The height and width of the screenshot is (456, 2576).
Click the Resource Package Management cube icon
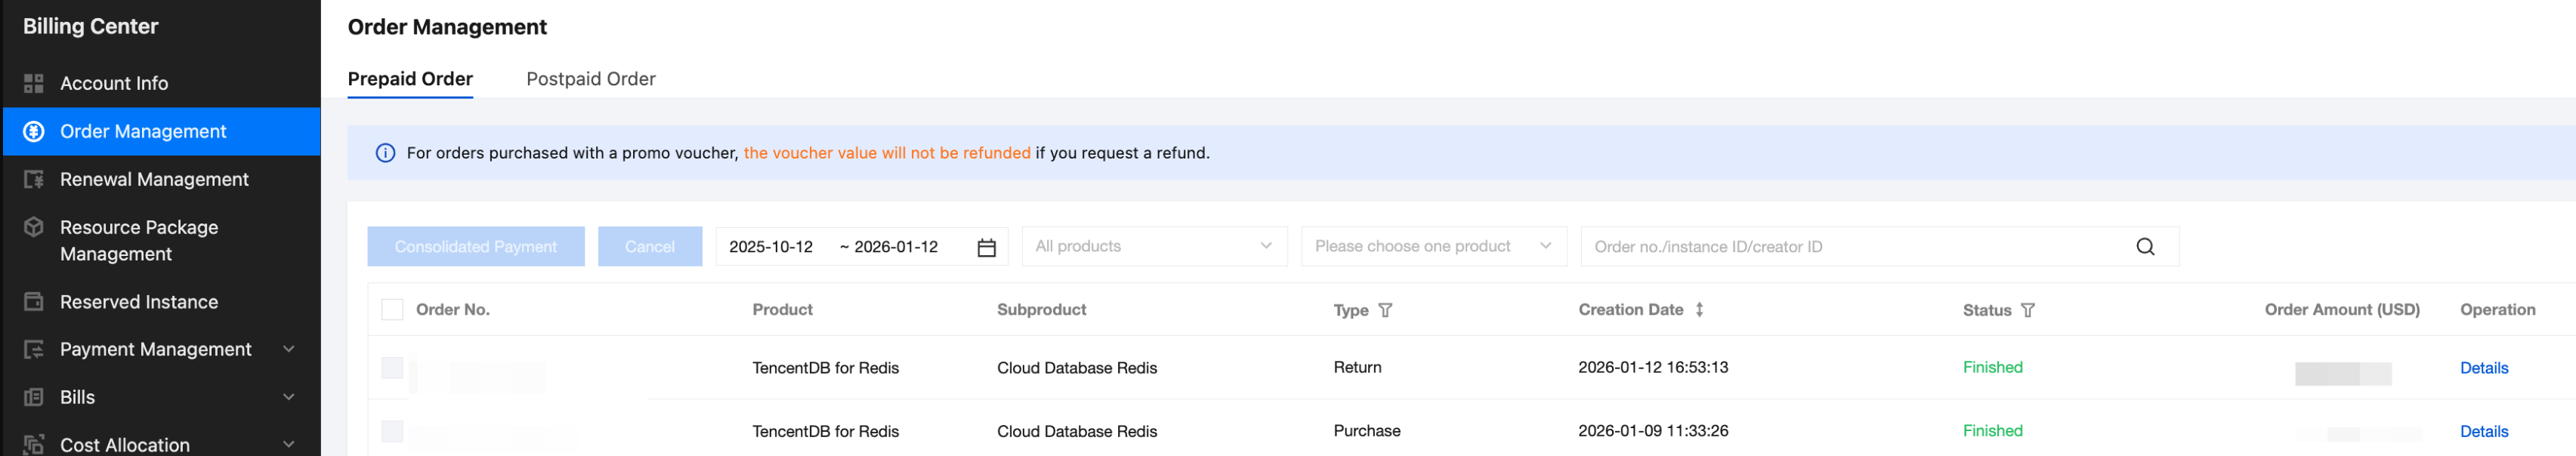click(34, 227)
